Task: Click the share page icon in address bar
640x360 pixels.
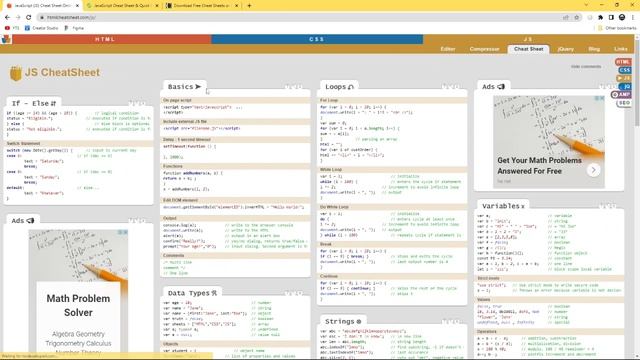Action: coord(566,18)
